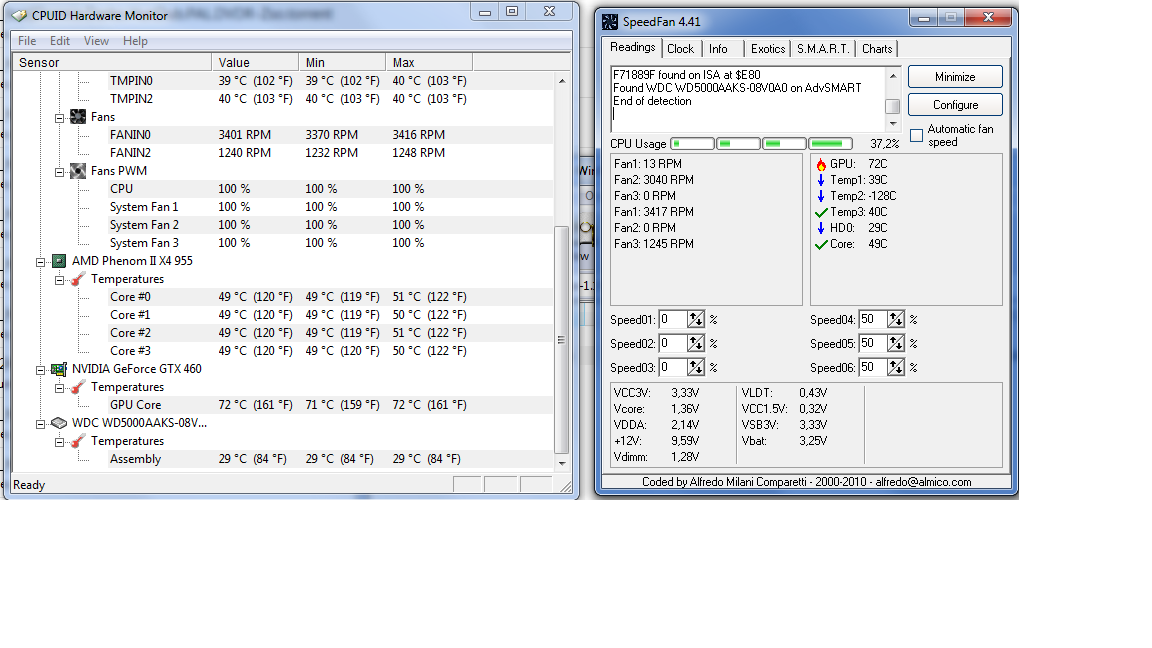Open the View menu in Hardware Monitor

click(x=96, y=41)
